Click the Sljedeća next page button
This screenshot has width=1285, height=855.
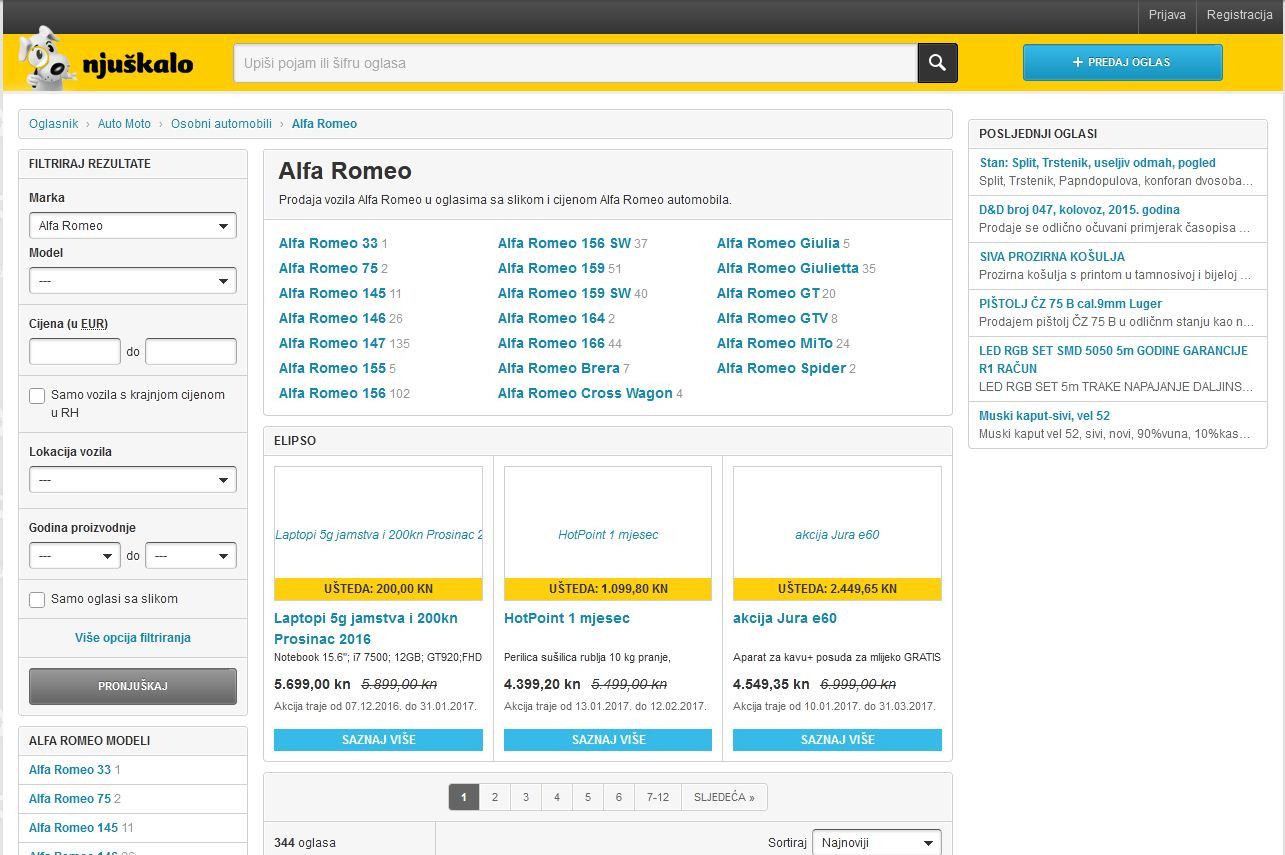(724, 797)
